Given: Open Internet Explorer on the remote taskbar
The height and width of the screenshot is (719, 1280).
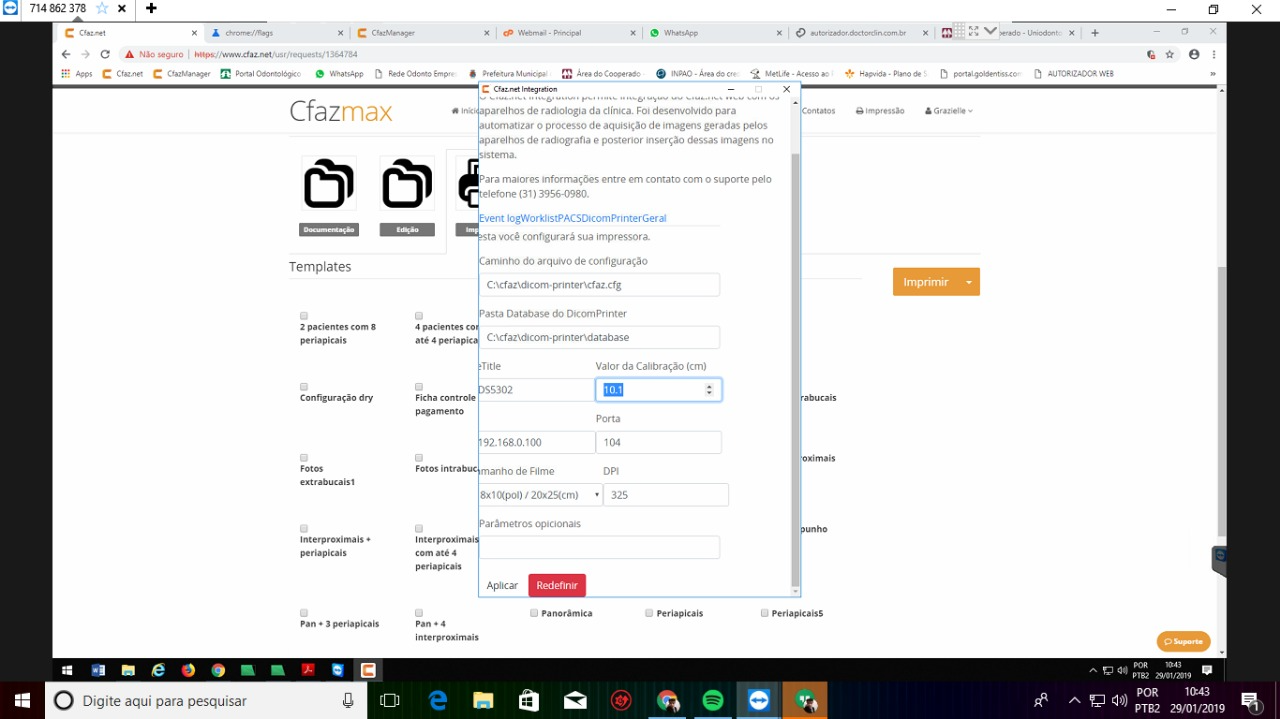Looking at the screenshot, I should (158, 670).
